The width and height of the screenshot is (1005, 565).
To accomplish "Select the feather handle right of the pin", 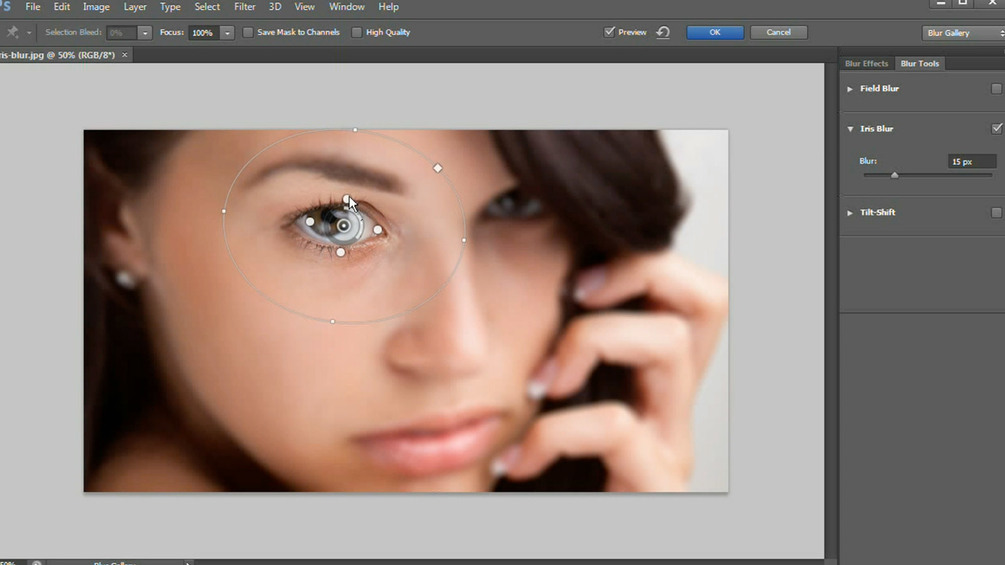I will click(378, 229).
